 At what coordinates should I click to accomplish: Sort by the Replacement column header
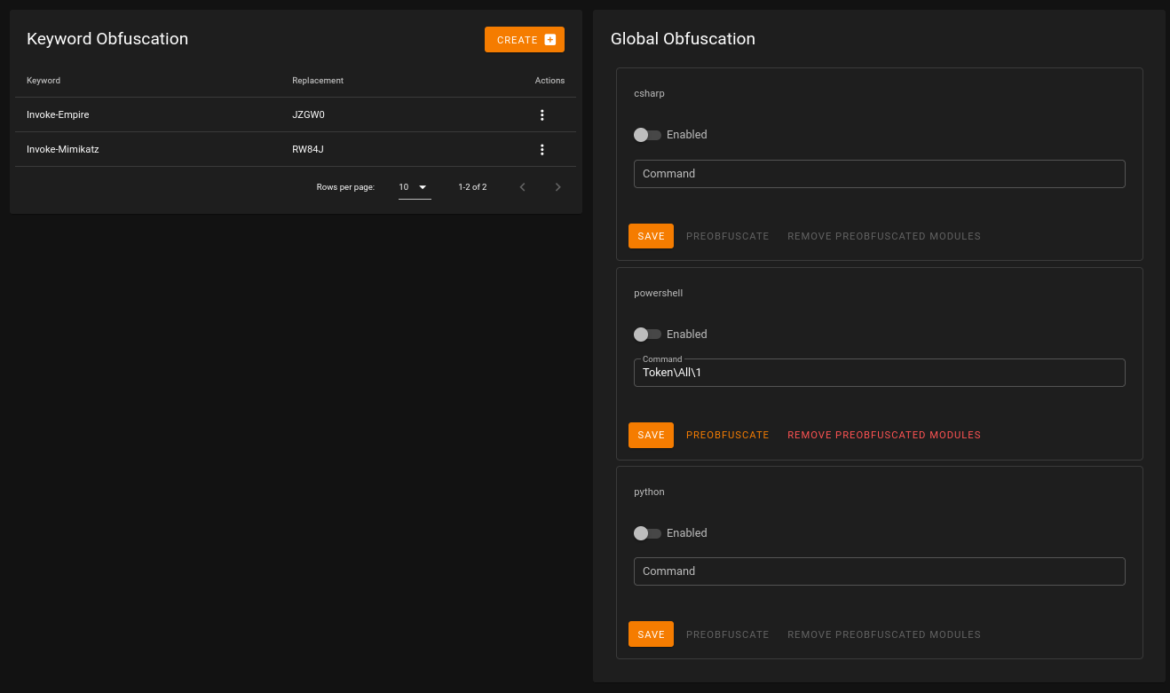point(317,80)
